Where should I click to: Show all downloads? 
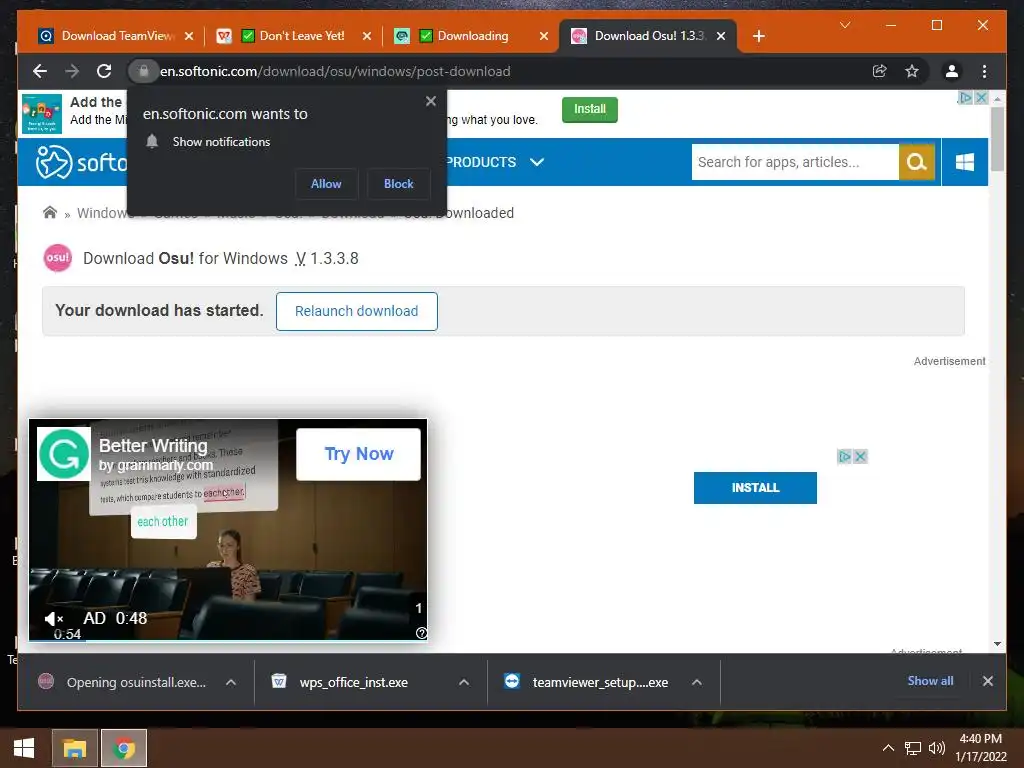tap(930, 680)
